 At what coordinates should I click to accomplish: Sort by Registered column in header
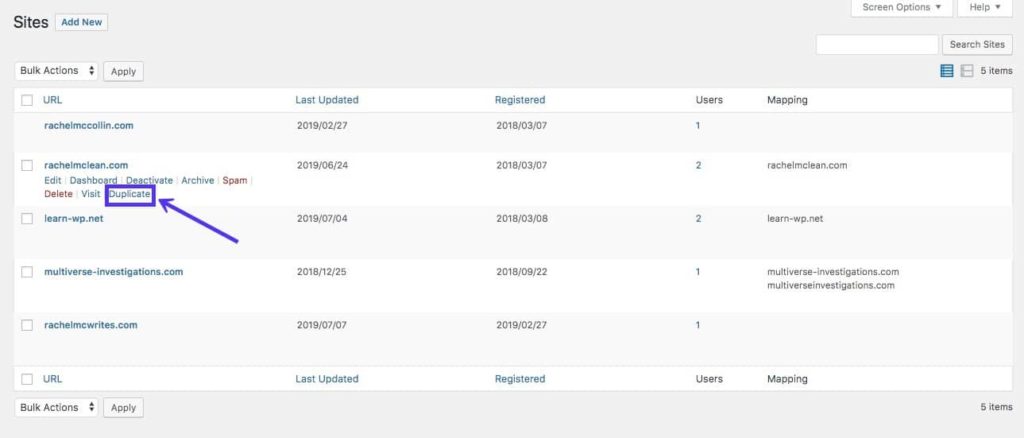point(520,100)
